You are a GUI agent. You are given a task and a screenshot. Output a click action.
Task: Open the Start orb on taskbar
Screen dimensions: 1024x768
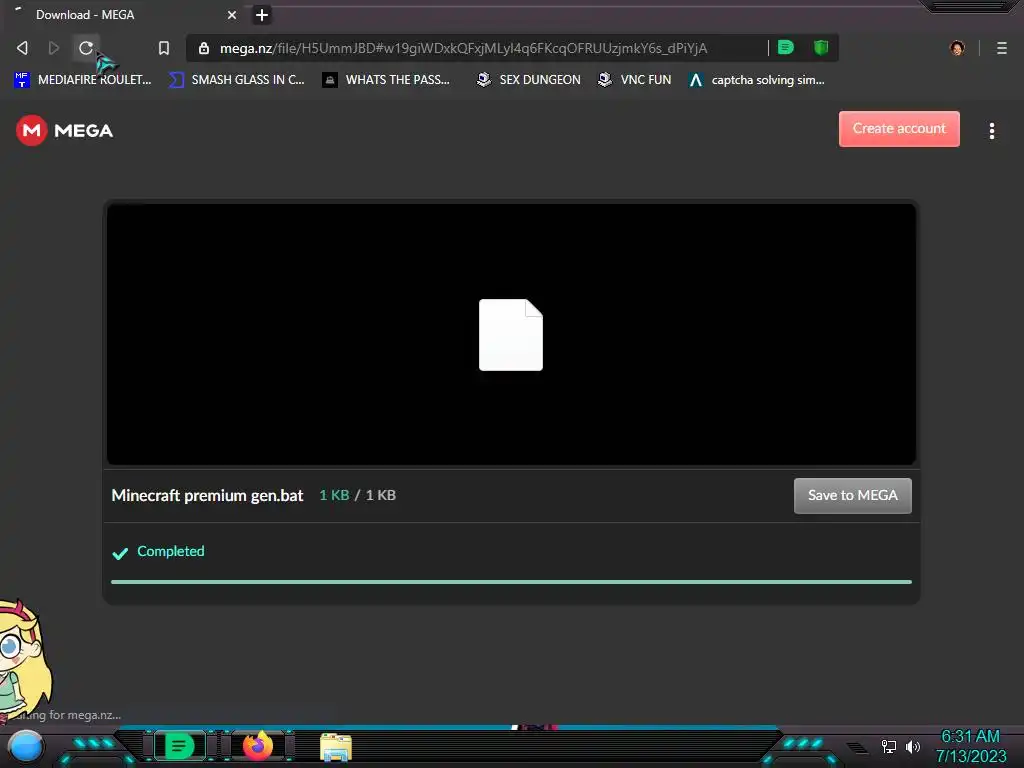pyautogui.click(x=25, y=748)
